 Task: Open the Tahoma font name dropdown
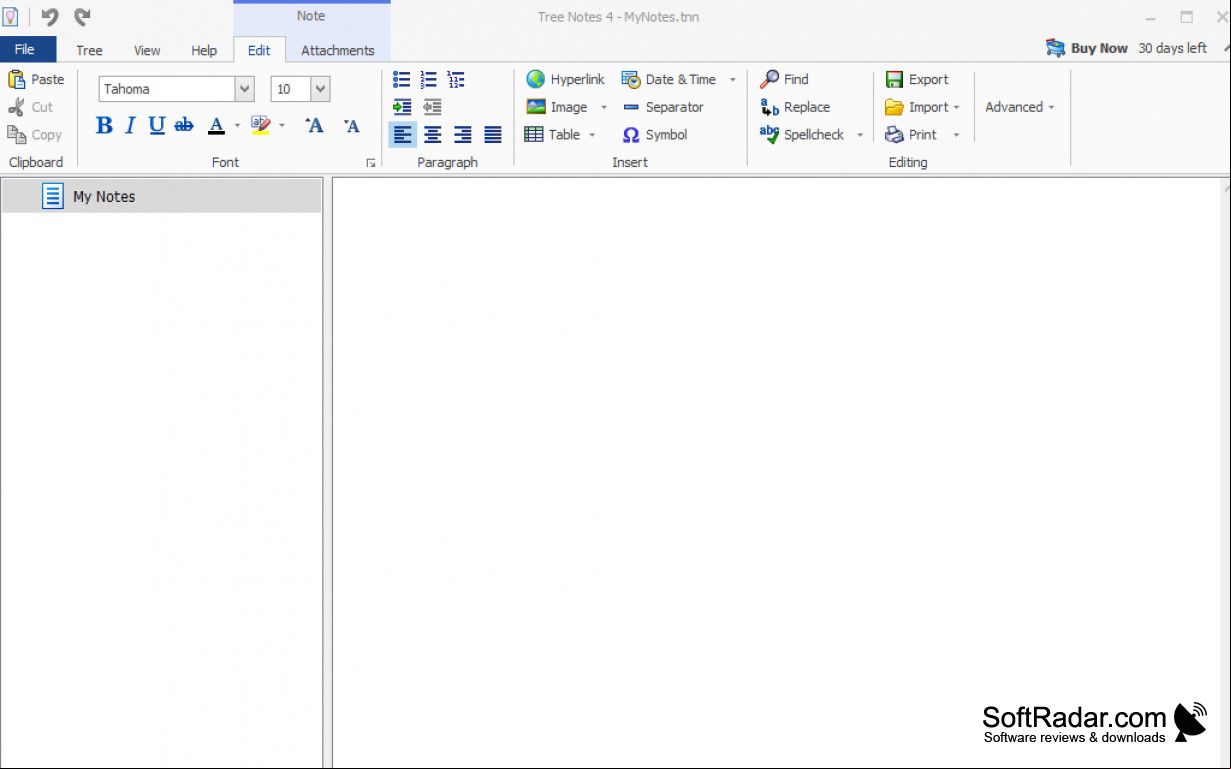245,89
